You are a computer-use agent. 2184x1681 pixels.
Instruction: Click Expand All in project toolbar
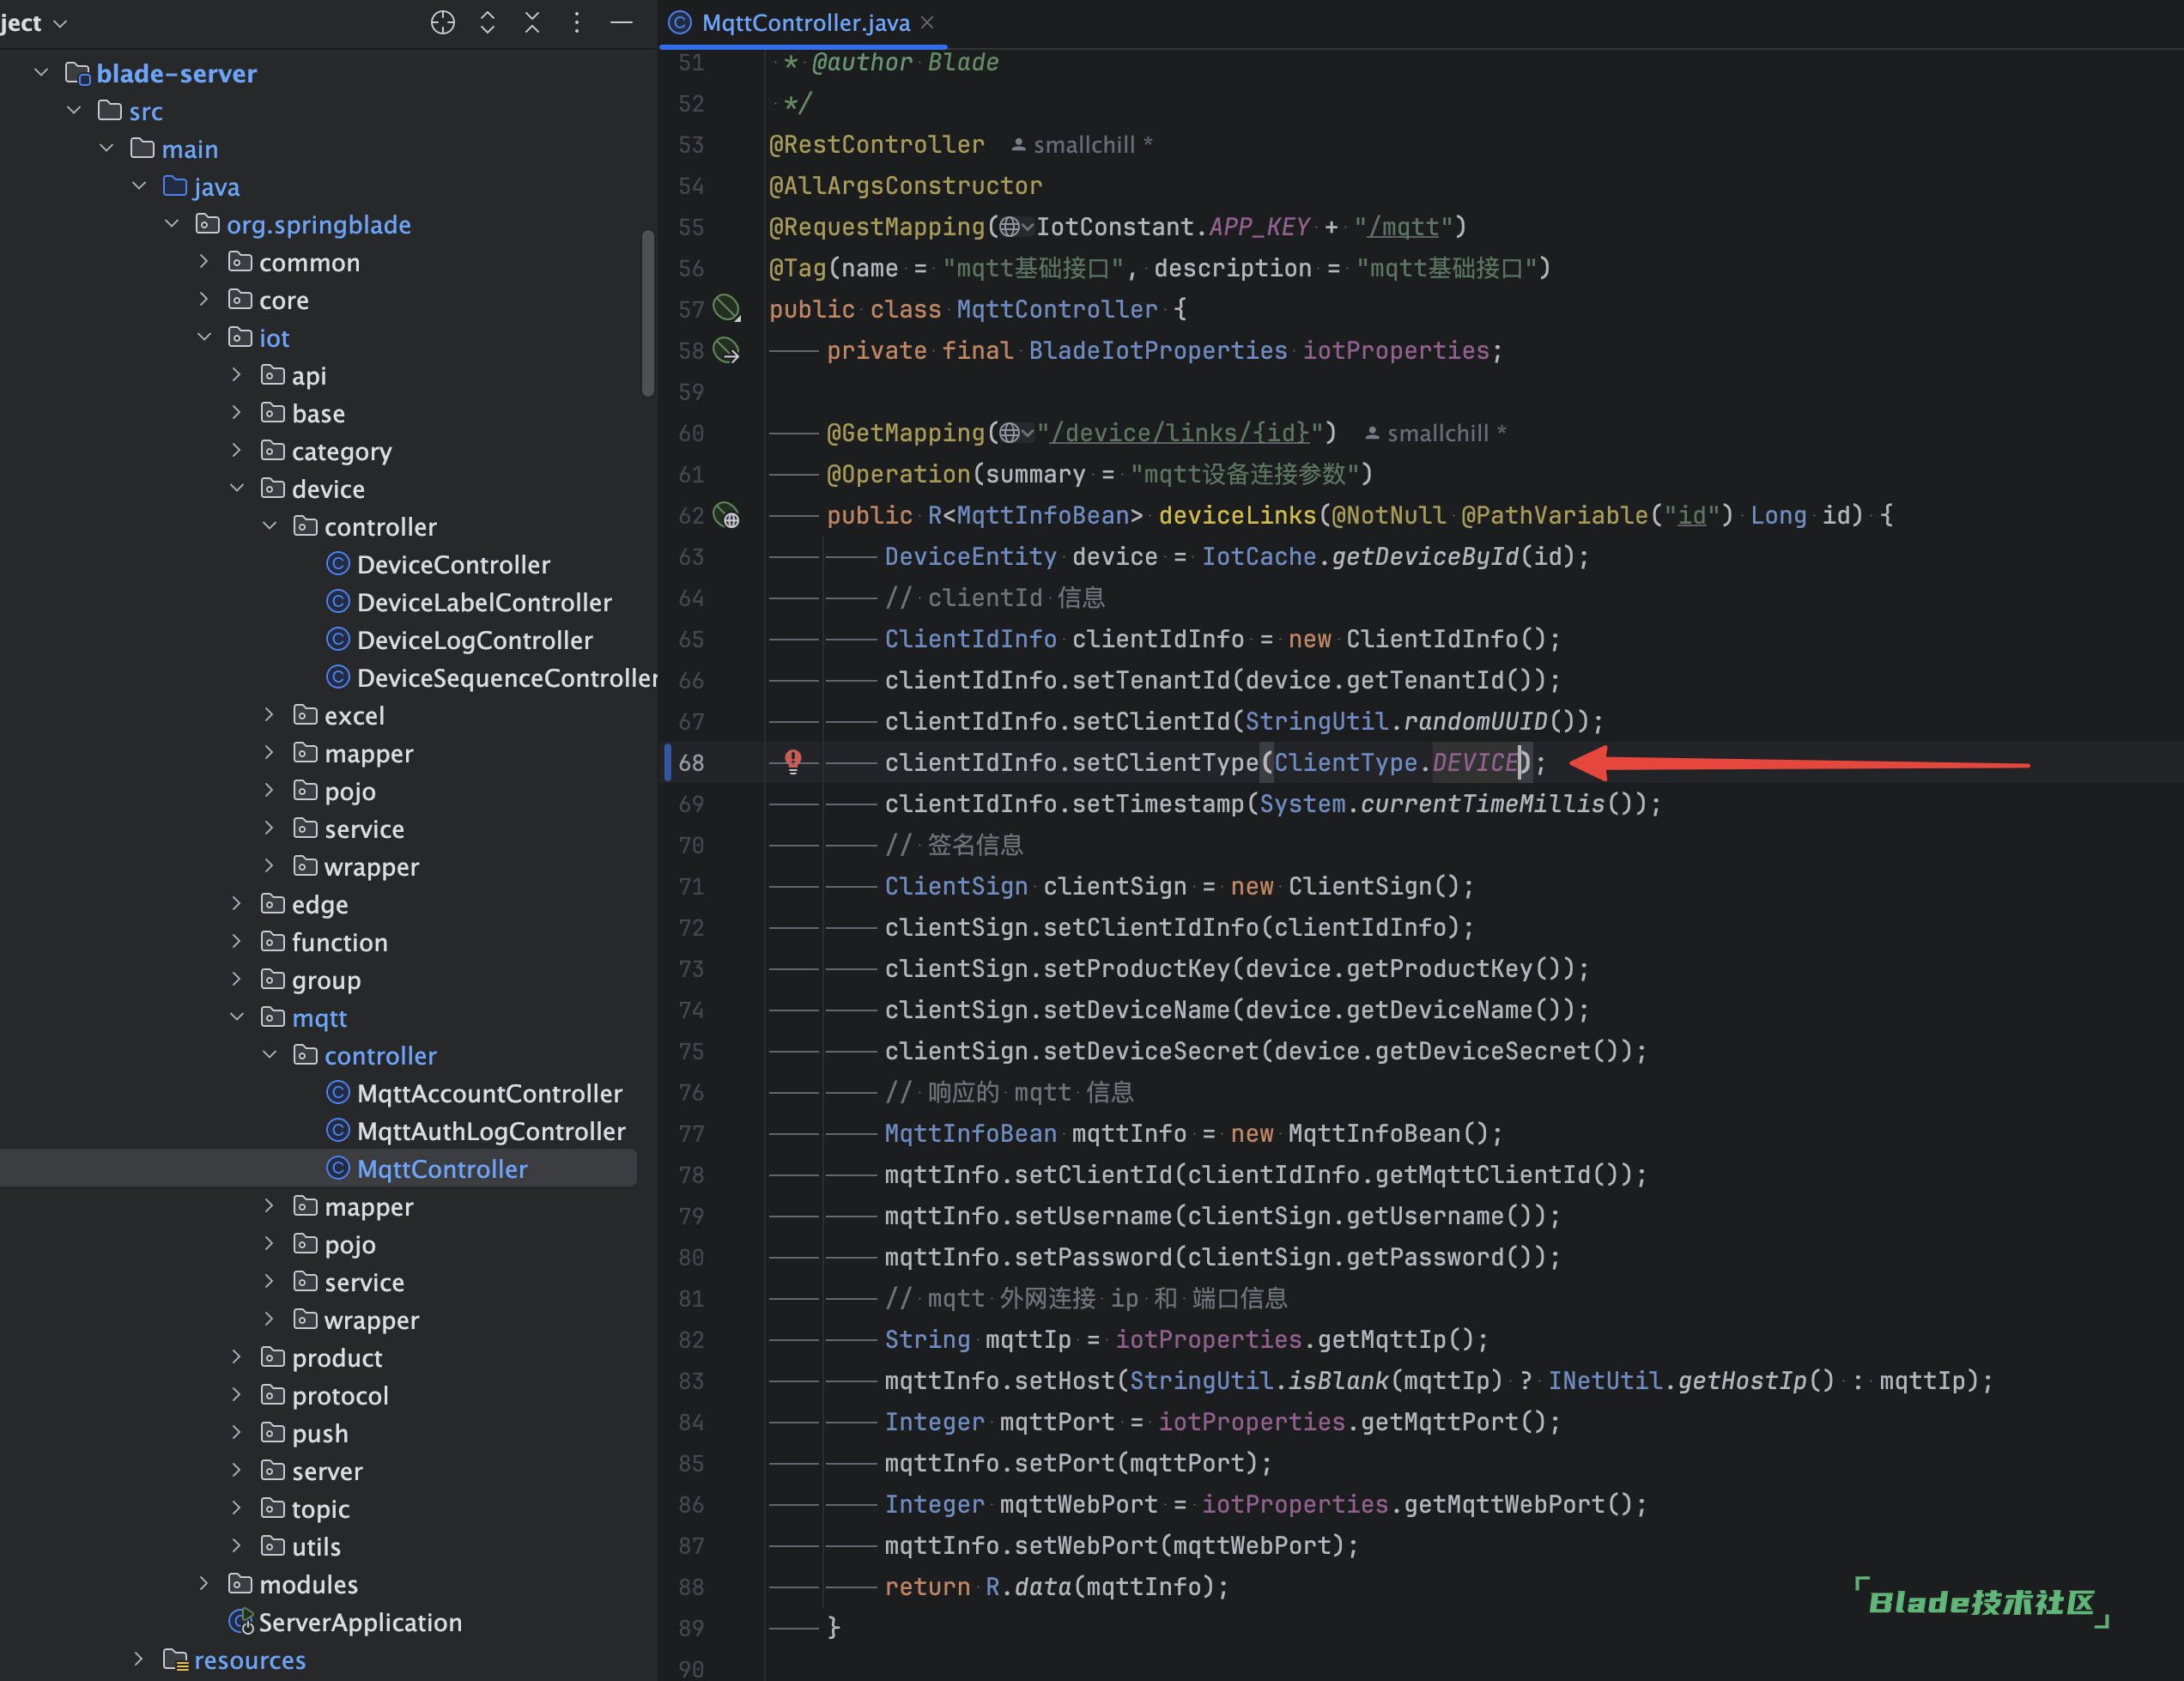[x=487, y=22]
